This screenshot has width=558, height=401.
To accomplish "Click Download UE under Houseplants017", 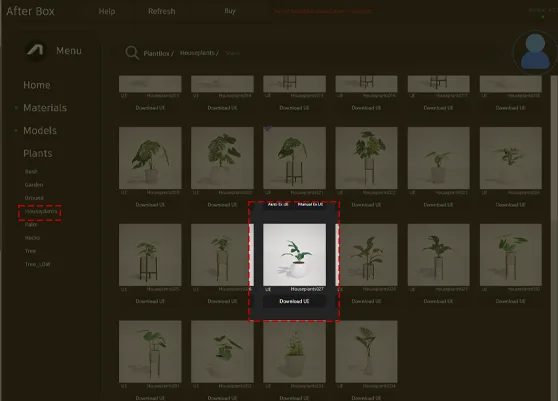I will [438, 108].
